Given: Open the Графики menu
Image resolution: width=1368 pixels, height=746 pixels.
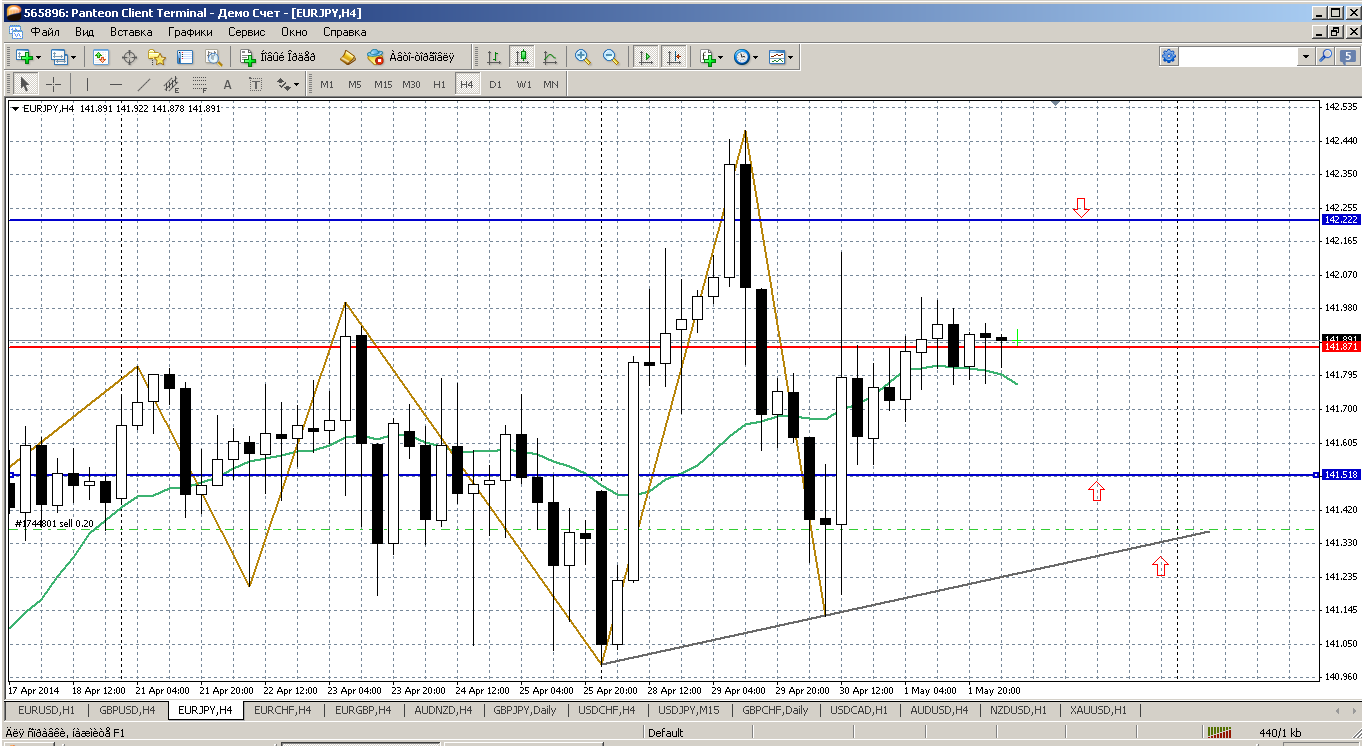Looking at the screenshot, I should coord(190,32).
